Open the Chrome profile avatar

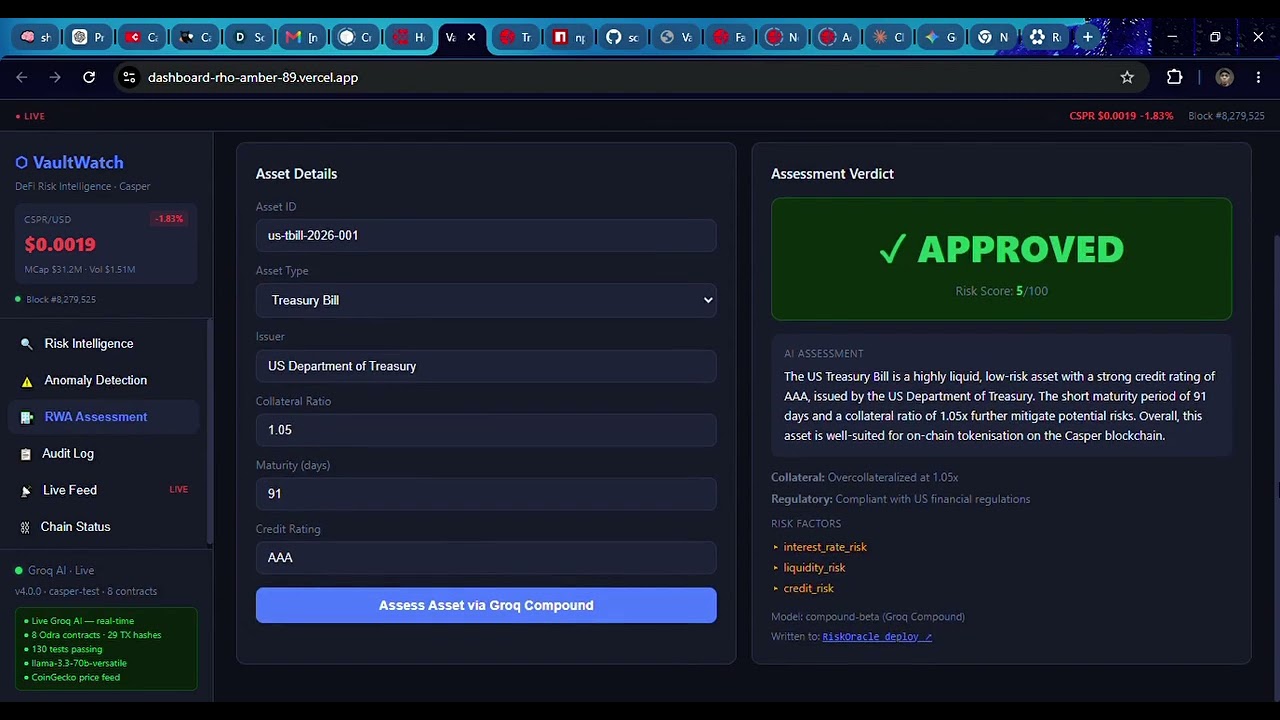point(1224,77)
